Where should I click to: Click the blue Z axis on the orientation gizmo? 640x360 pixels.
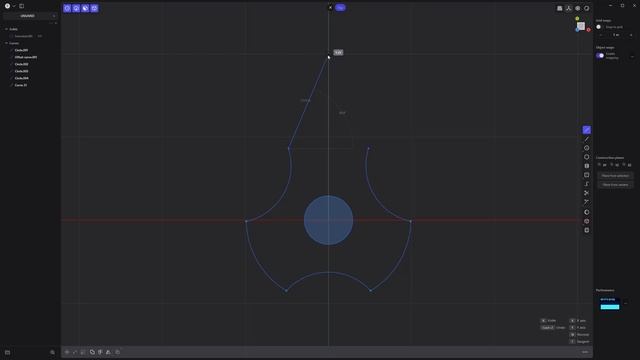point(577,30)
